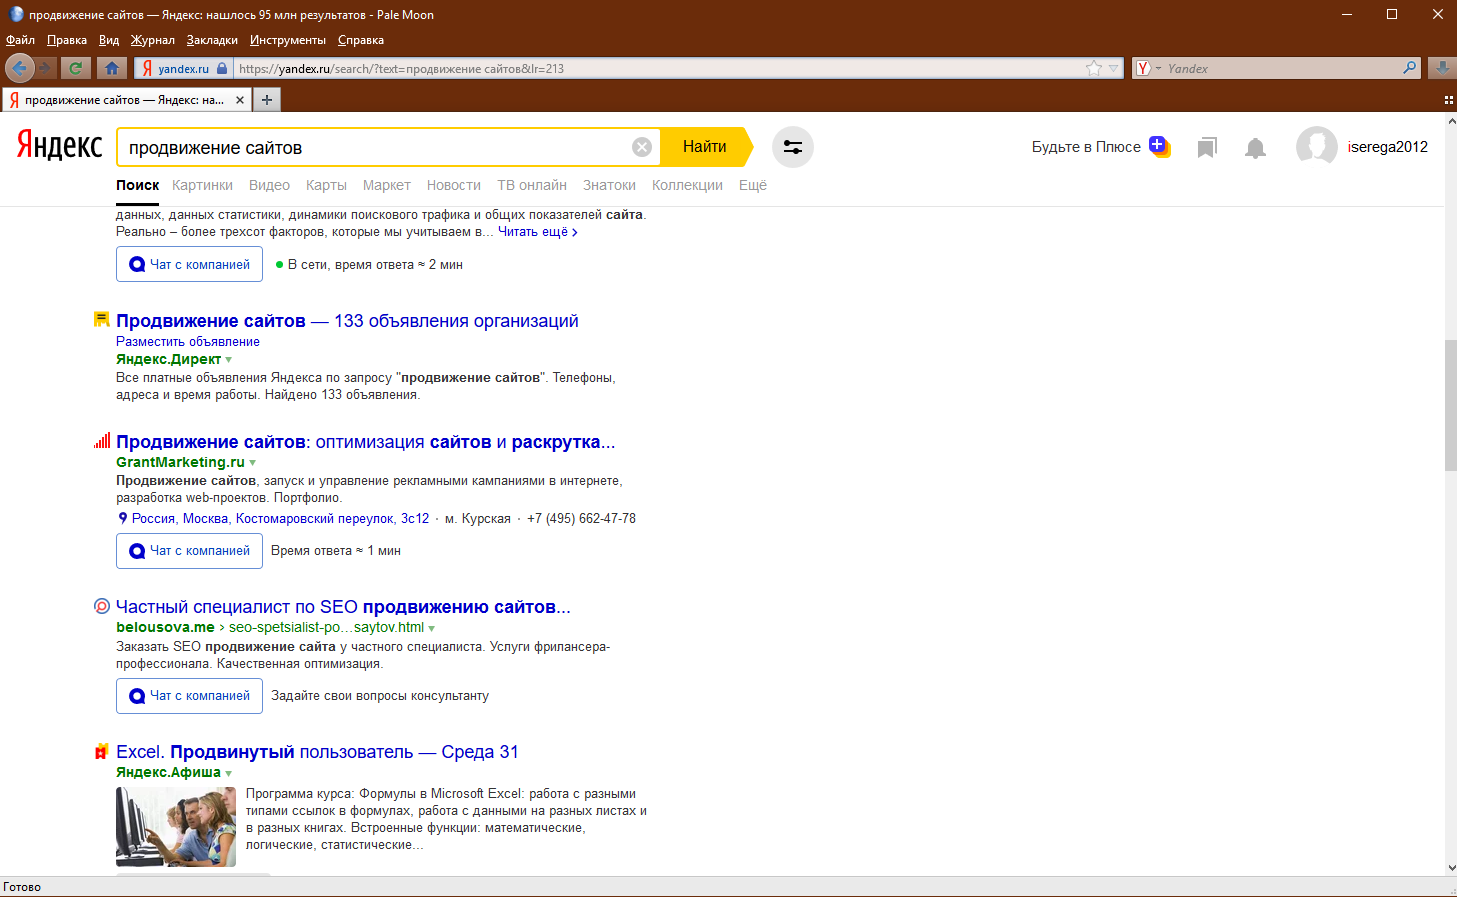Image resolution: width=1457 pixels, height=897 pixels.
Task: Switch to the ТВ онлайн tab
Action: (x=532, y=185)
